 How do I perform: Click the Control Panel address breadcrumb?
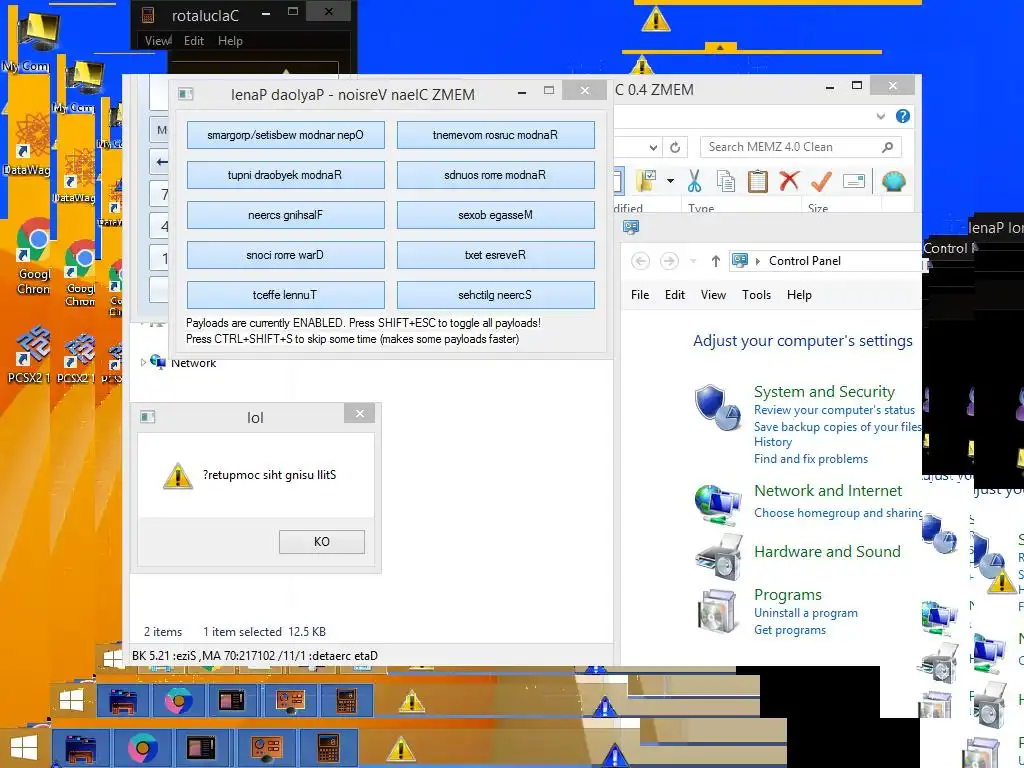(x=805, y=261)
